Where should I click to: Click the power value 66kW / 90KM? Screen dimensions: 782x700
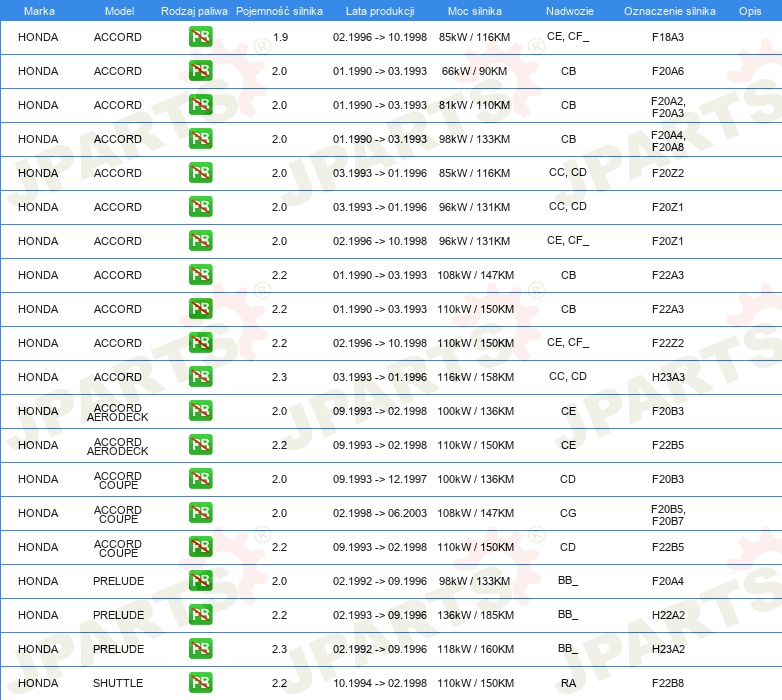[474, 71]
